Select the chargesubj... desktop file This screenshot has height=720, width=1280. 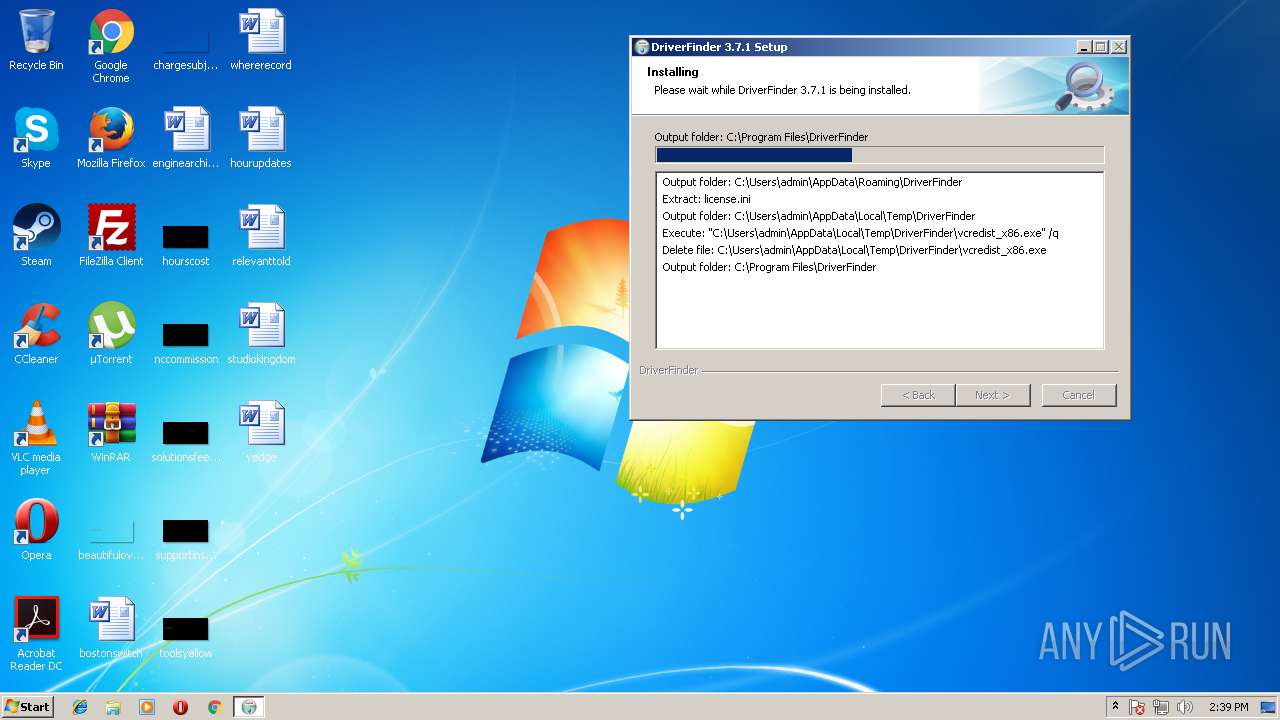pyautogui.click(x=185, y=46)
